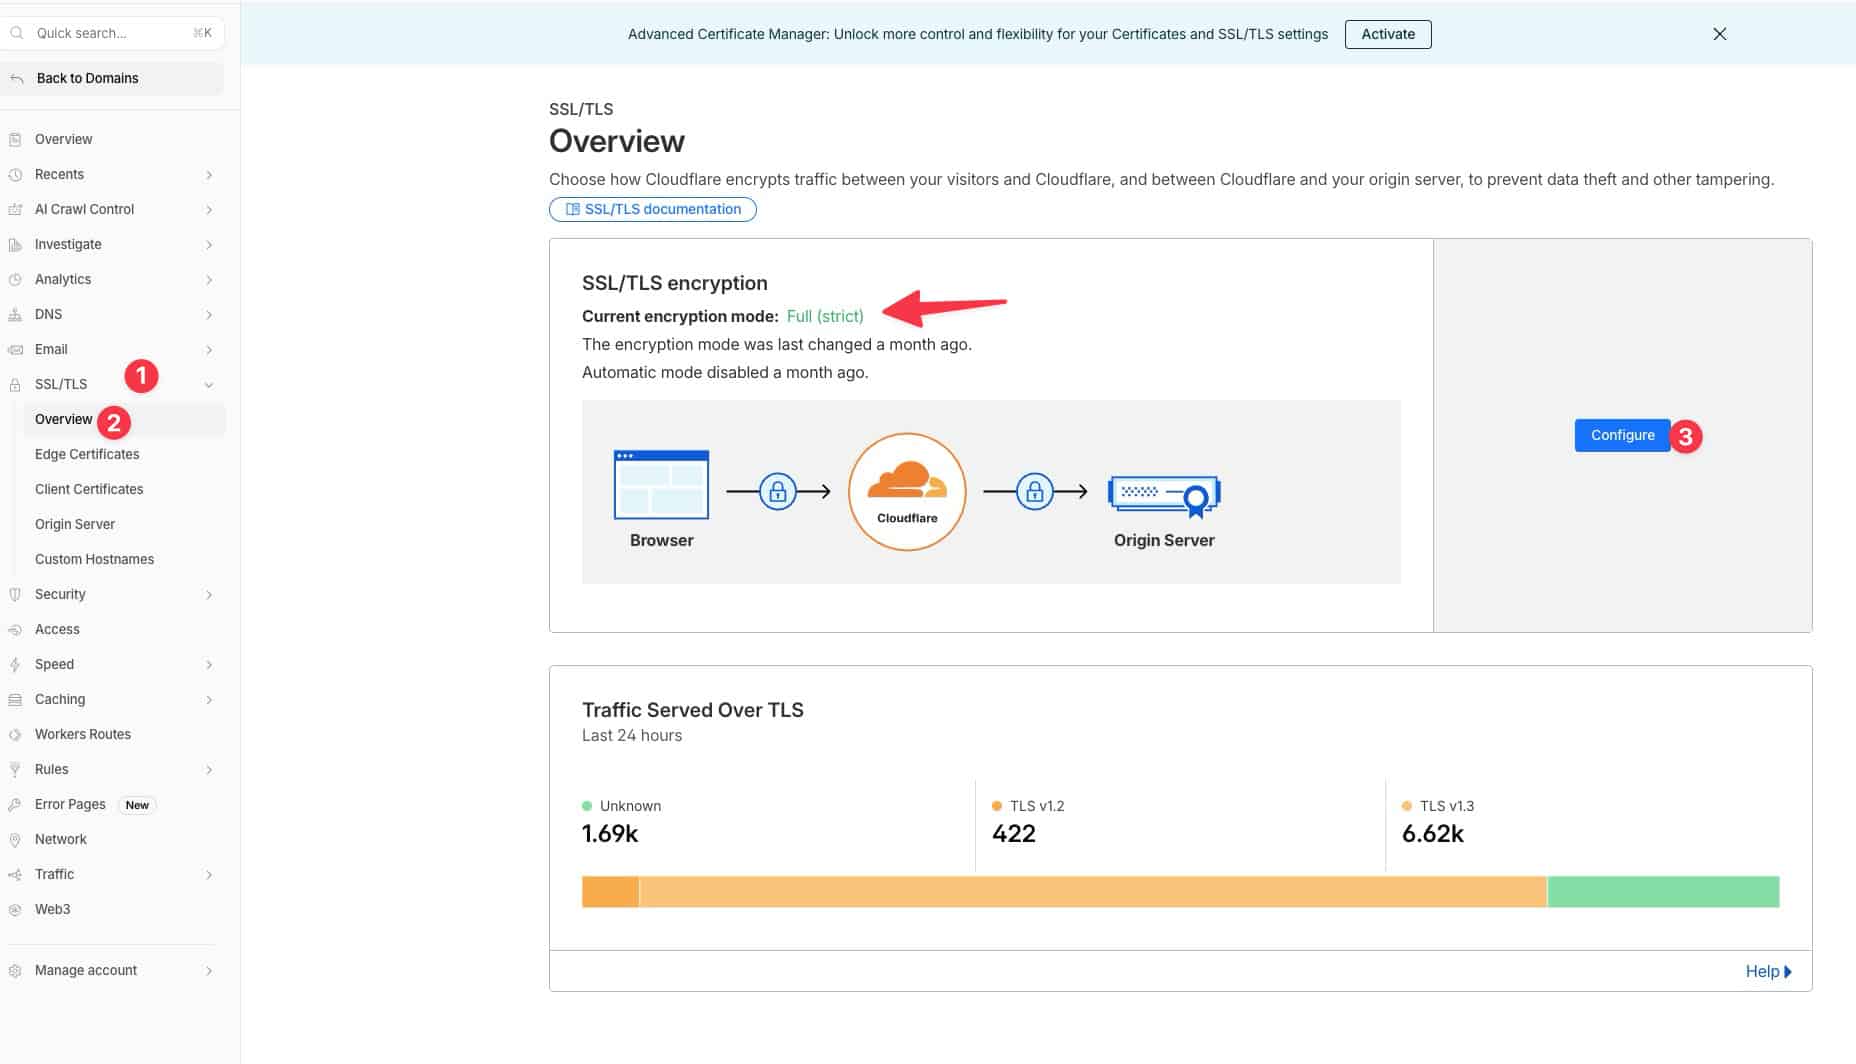Open the Help link
The width and height of the screenshot is (1856, 1064).
pos(1768,971)
